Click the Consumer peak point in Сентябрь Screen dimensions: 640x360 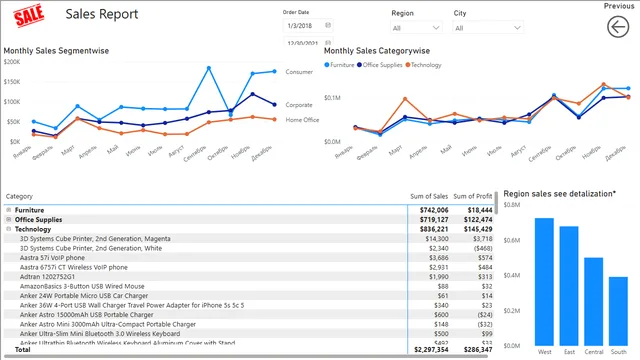pyautogui.click(x=209, y=68)
